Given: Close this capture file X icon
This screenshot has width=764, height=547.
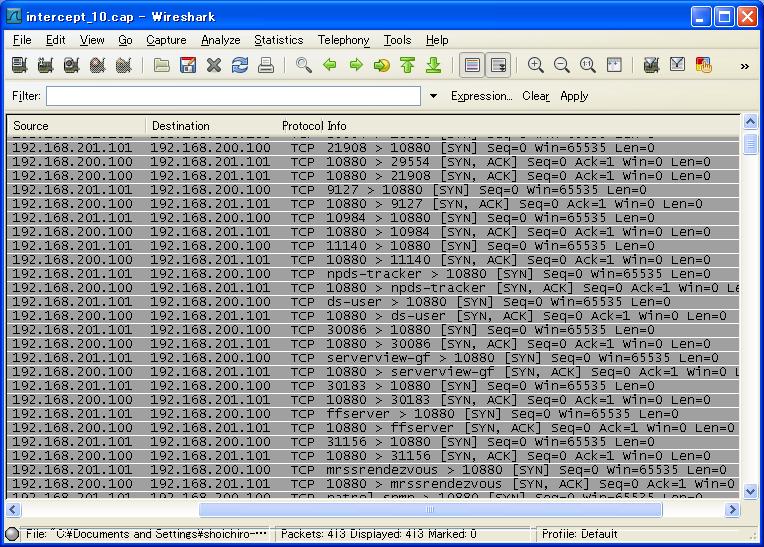Looking at the screenshot, I should tap(213, 65).
